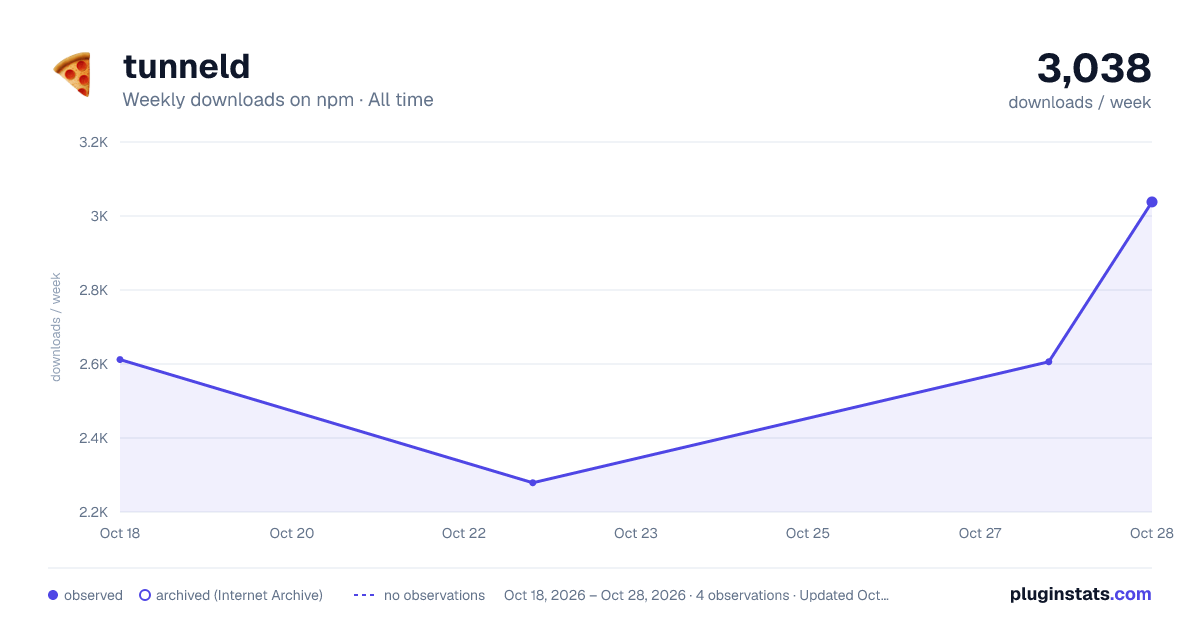Click the 2.6K y-axis label
The image size is (1200, 630).
click(93, 364)
